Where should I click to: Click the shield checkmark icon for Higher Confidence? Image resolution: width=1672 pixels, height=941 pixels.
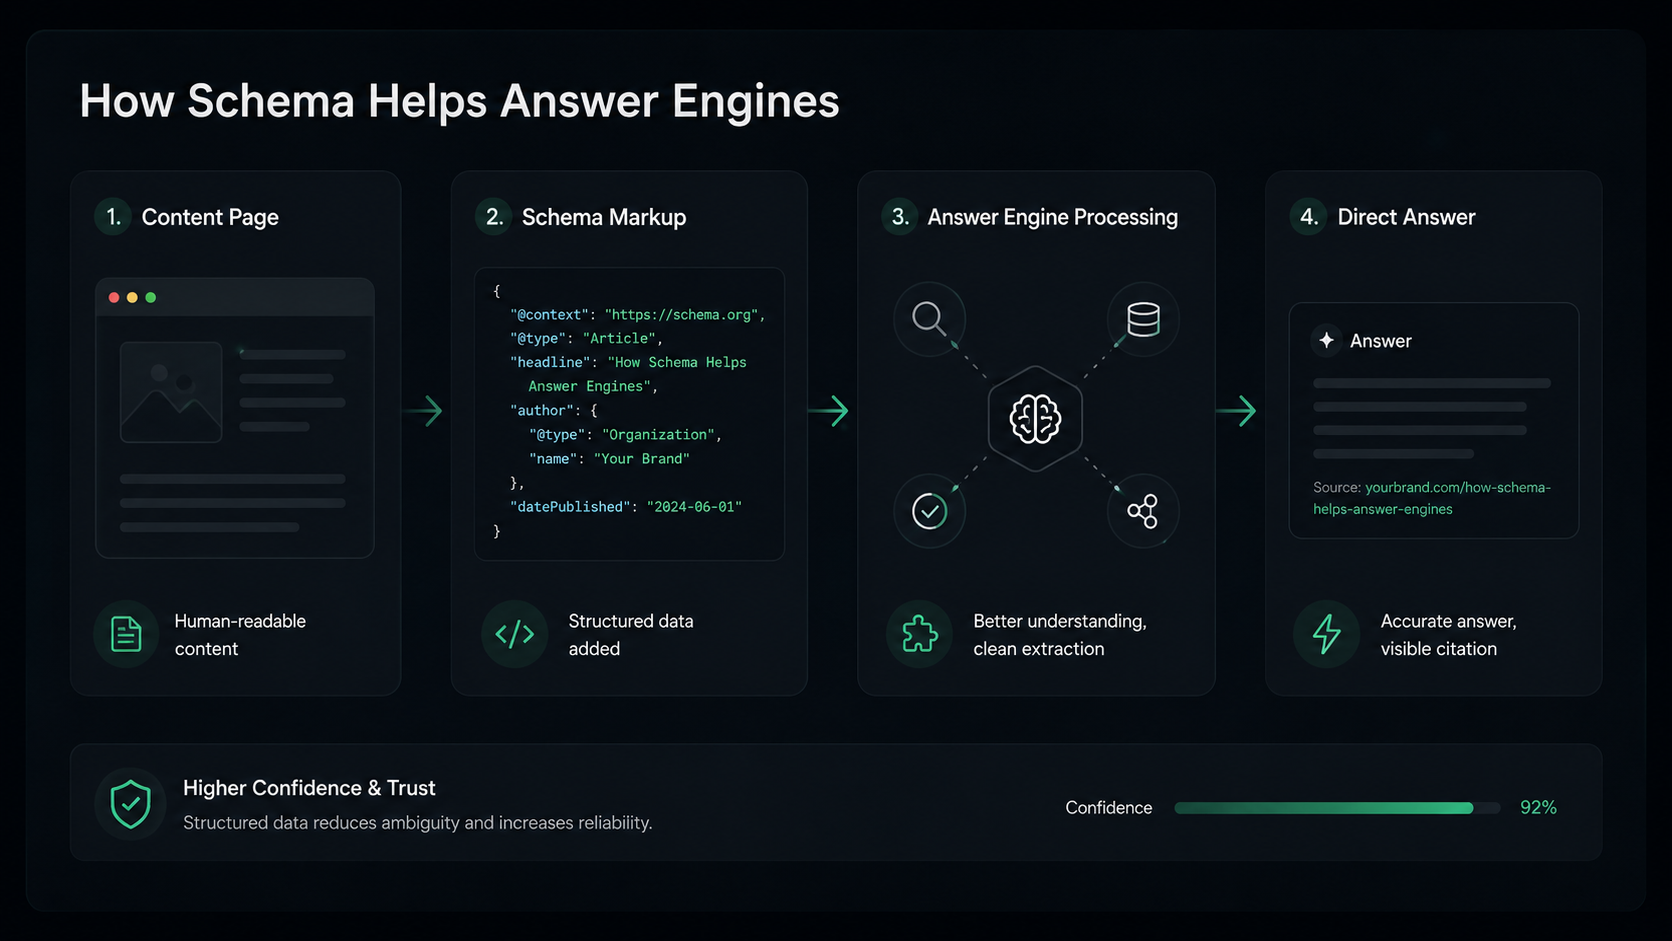(x=131, y=804)
